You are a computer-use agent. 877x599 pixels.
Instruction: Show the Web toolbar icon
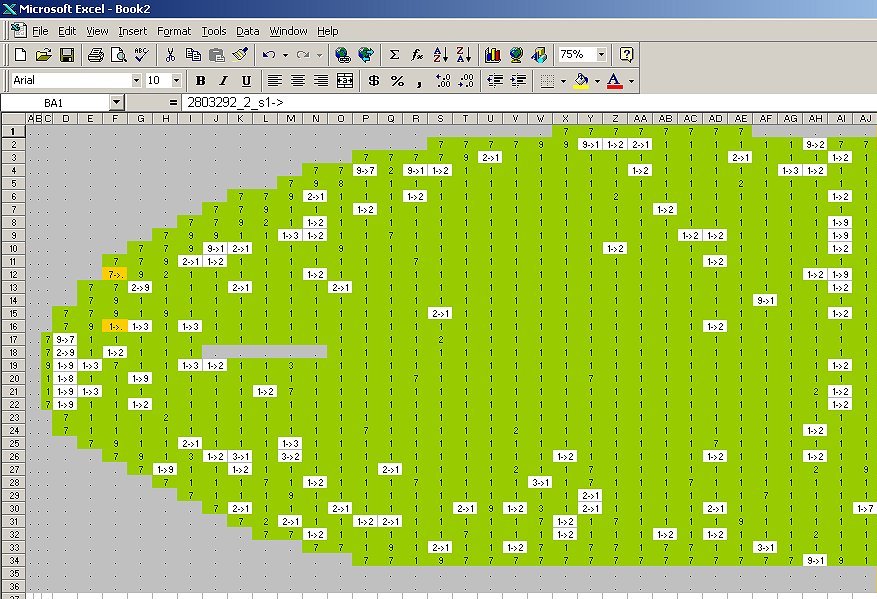pos(366,55)
